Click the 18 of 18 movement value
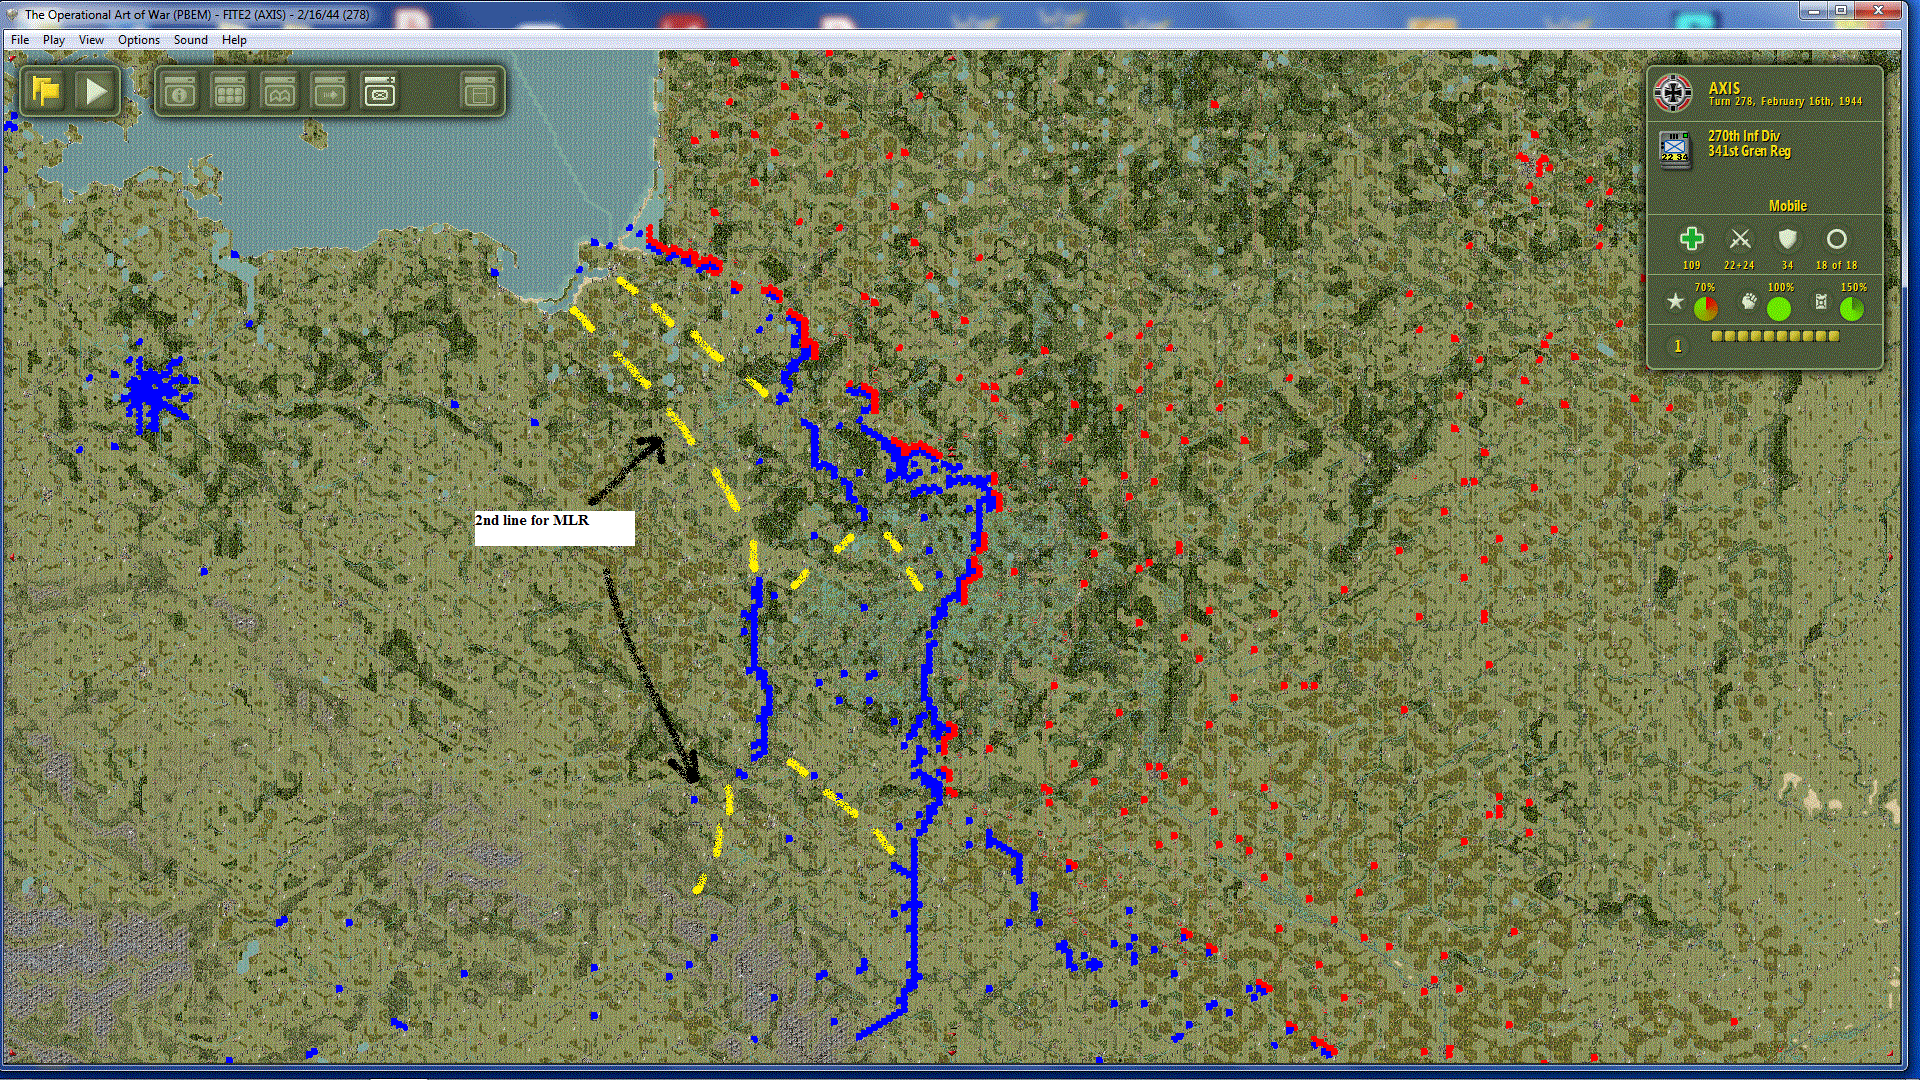 tap(1837, 266)
